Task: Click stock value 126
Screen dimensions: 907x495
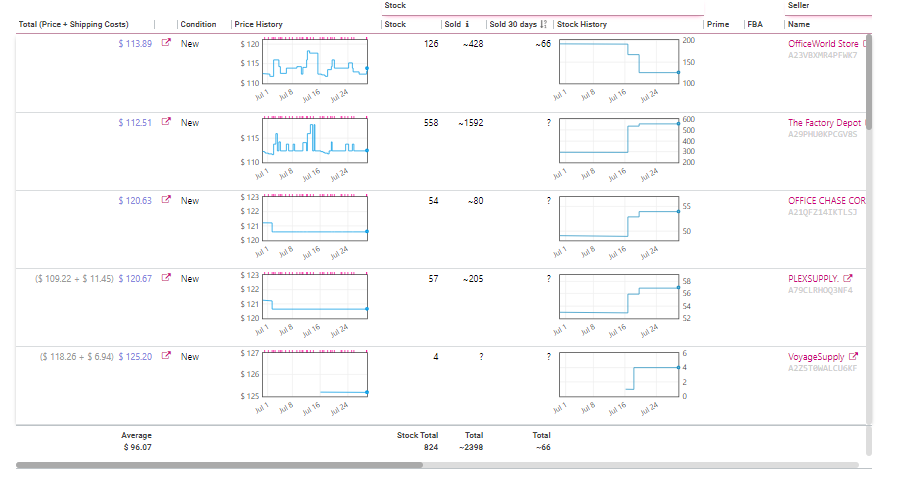Action: tap(431, 44)
